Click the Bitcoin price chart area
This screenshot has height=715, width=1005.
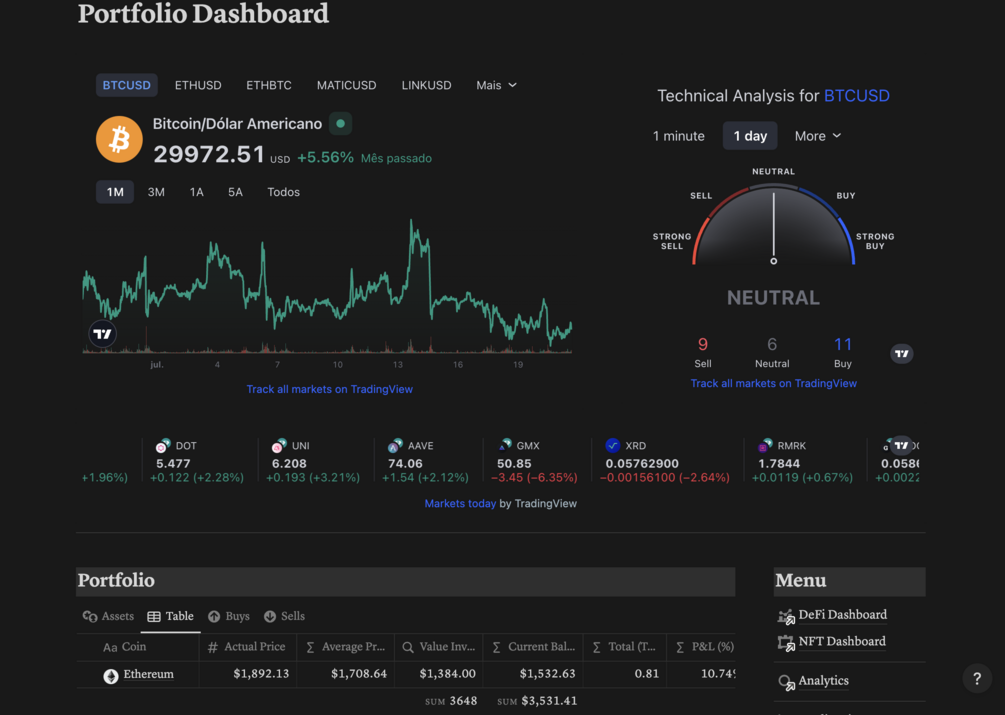[x=327, y=287]
